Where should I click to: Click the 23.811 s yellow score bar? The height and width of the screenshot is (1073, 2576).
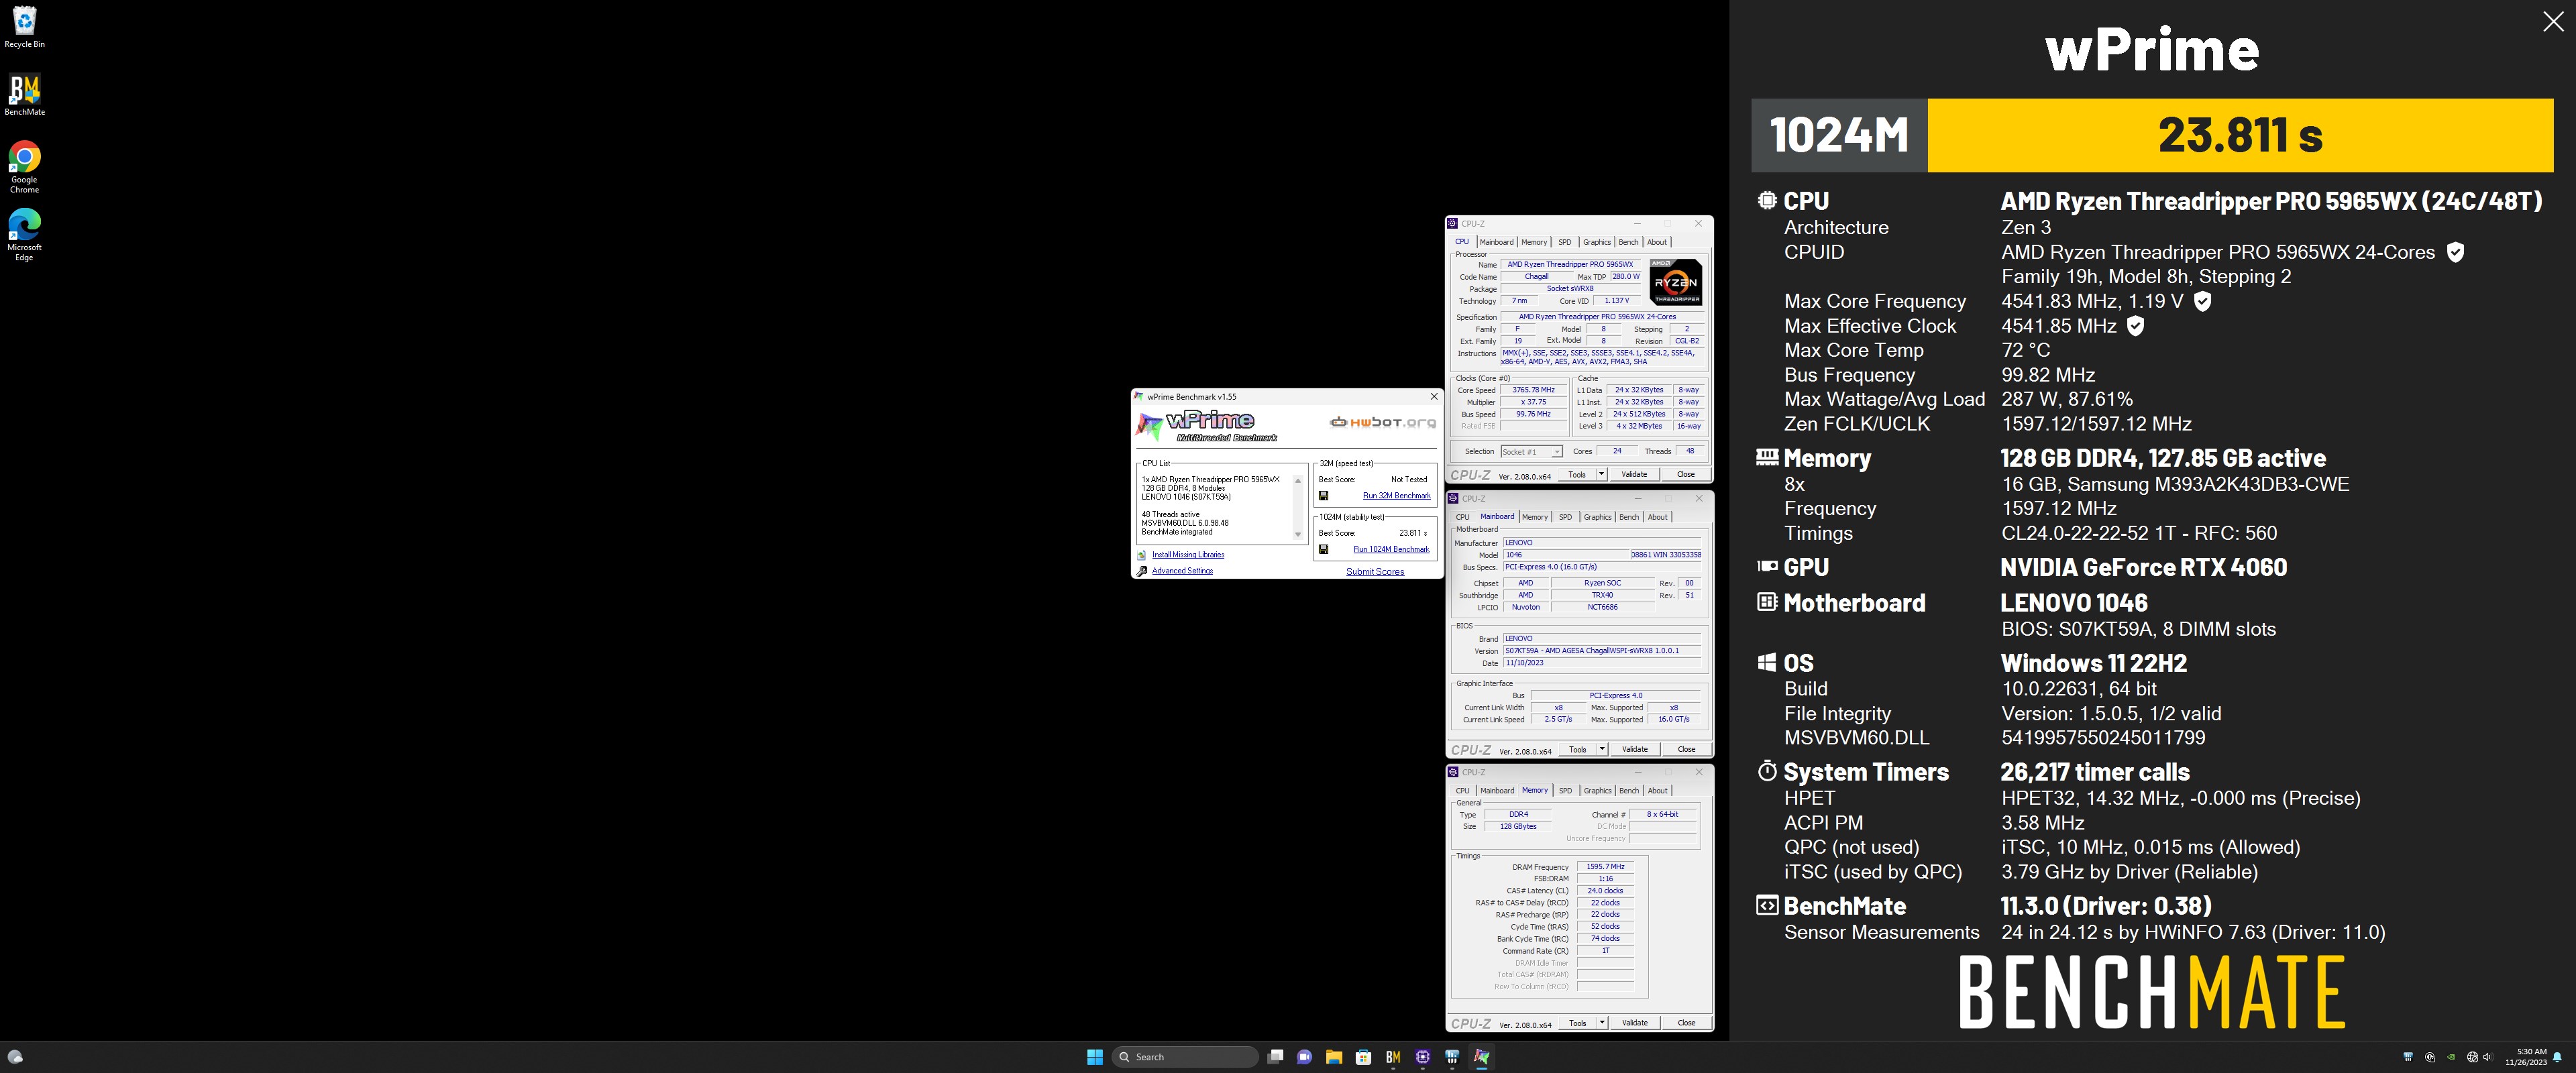pos(2240,135)
